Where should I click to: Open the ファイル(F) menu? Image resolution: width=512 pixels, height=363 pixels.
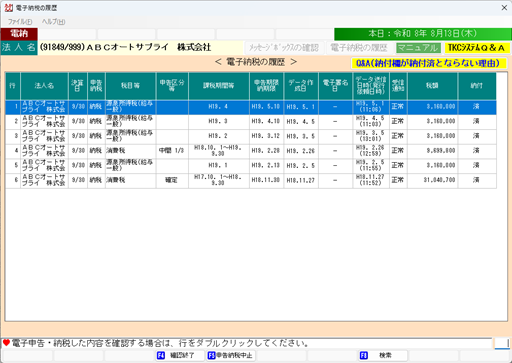click(x=20, y=22)
